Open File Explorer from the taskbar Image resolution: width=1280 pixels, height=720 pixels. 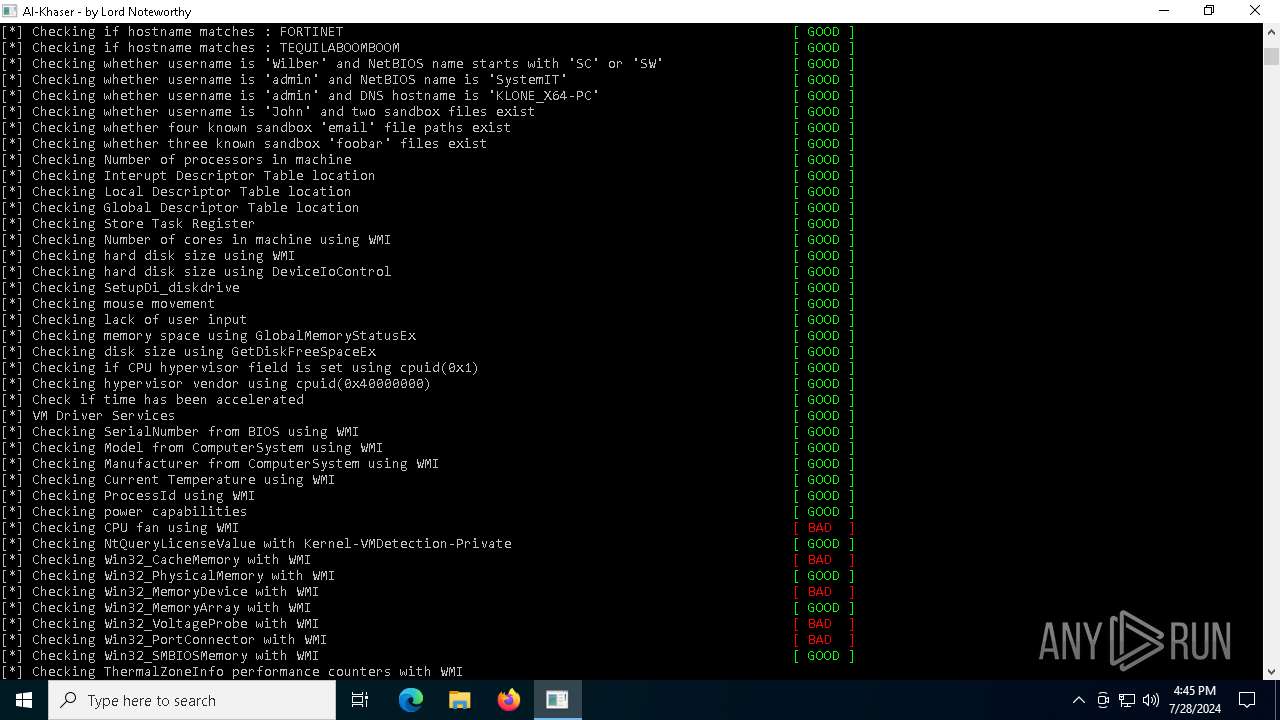click(x=460, y=700)
